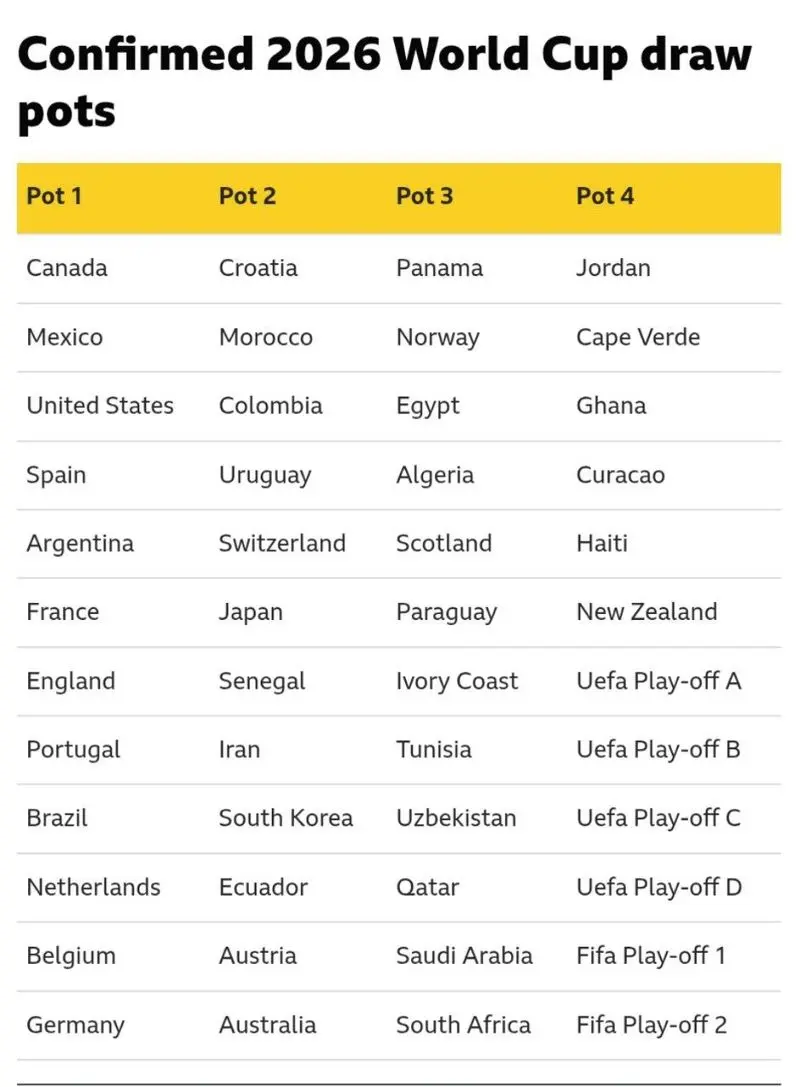Click the United States cell
The image size is (800, 1087).
tap(100, 406)
